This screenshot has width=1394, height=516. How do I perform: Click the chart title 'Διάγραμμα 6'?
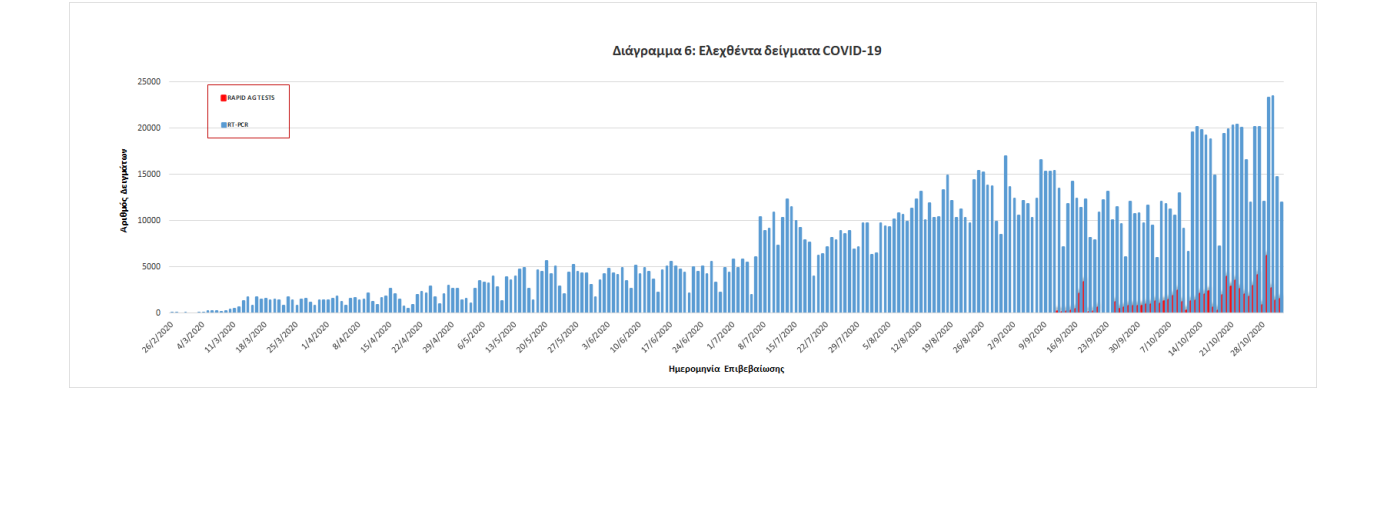click(746, 50)
